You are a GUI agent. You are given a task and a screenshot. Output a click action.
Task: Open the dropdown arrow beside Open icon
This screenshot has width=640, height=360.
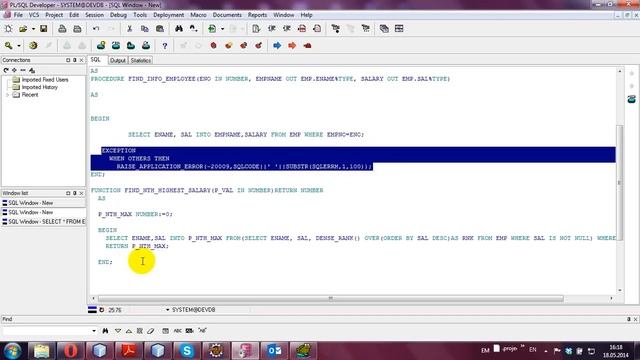coord(33,29)
